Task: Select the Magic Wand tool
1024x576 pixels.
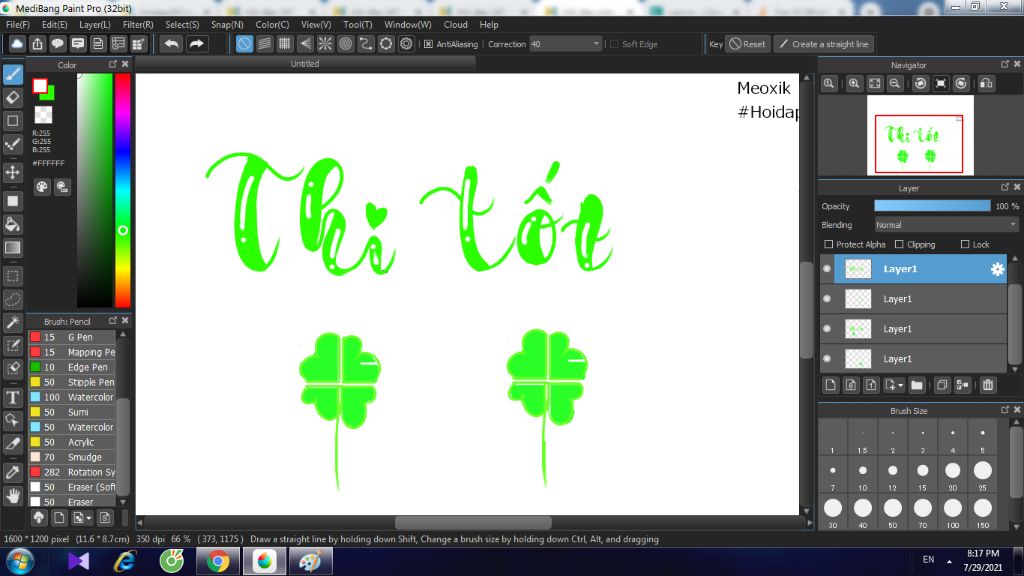Action: (x=13, y=323)
